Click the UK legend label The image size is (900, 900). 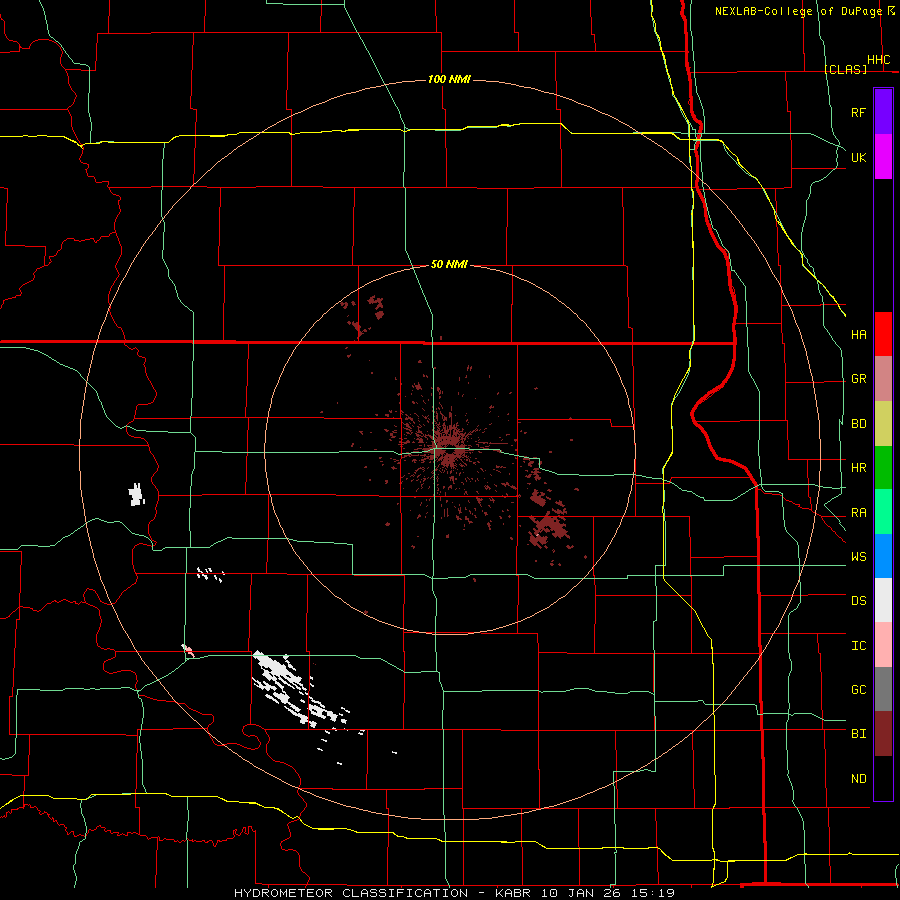(x=858, y=157)
